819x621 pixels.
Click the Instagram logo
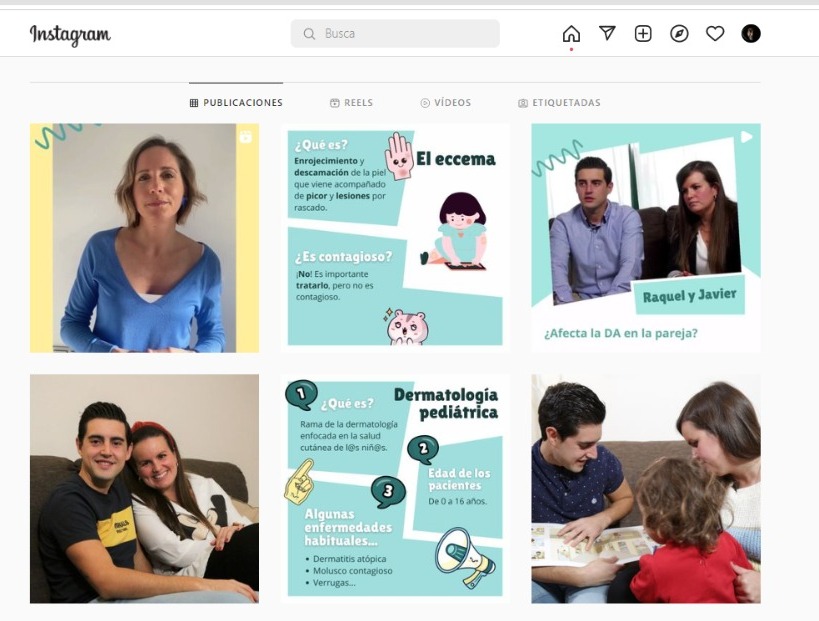pos(70,35)
